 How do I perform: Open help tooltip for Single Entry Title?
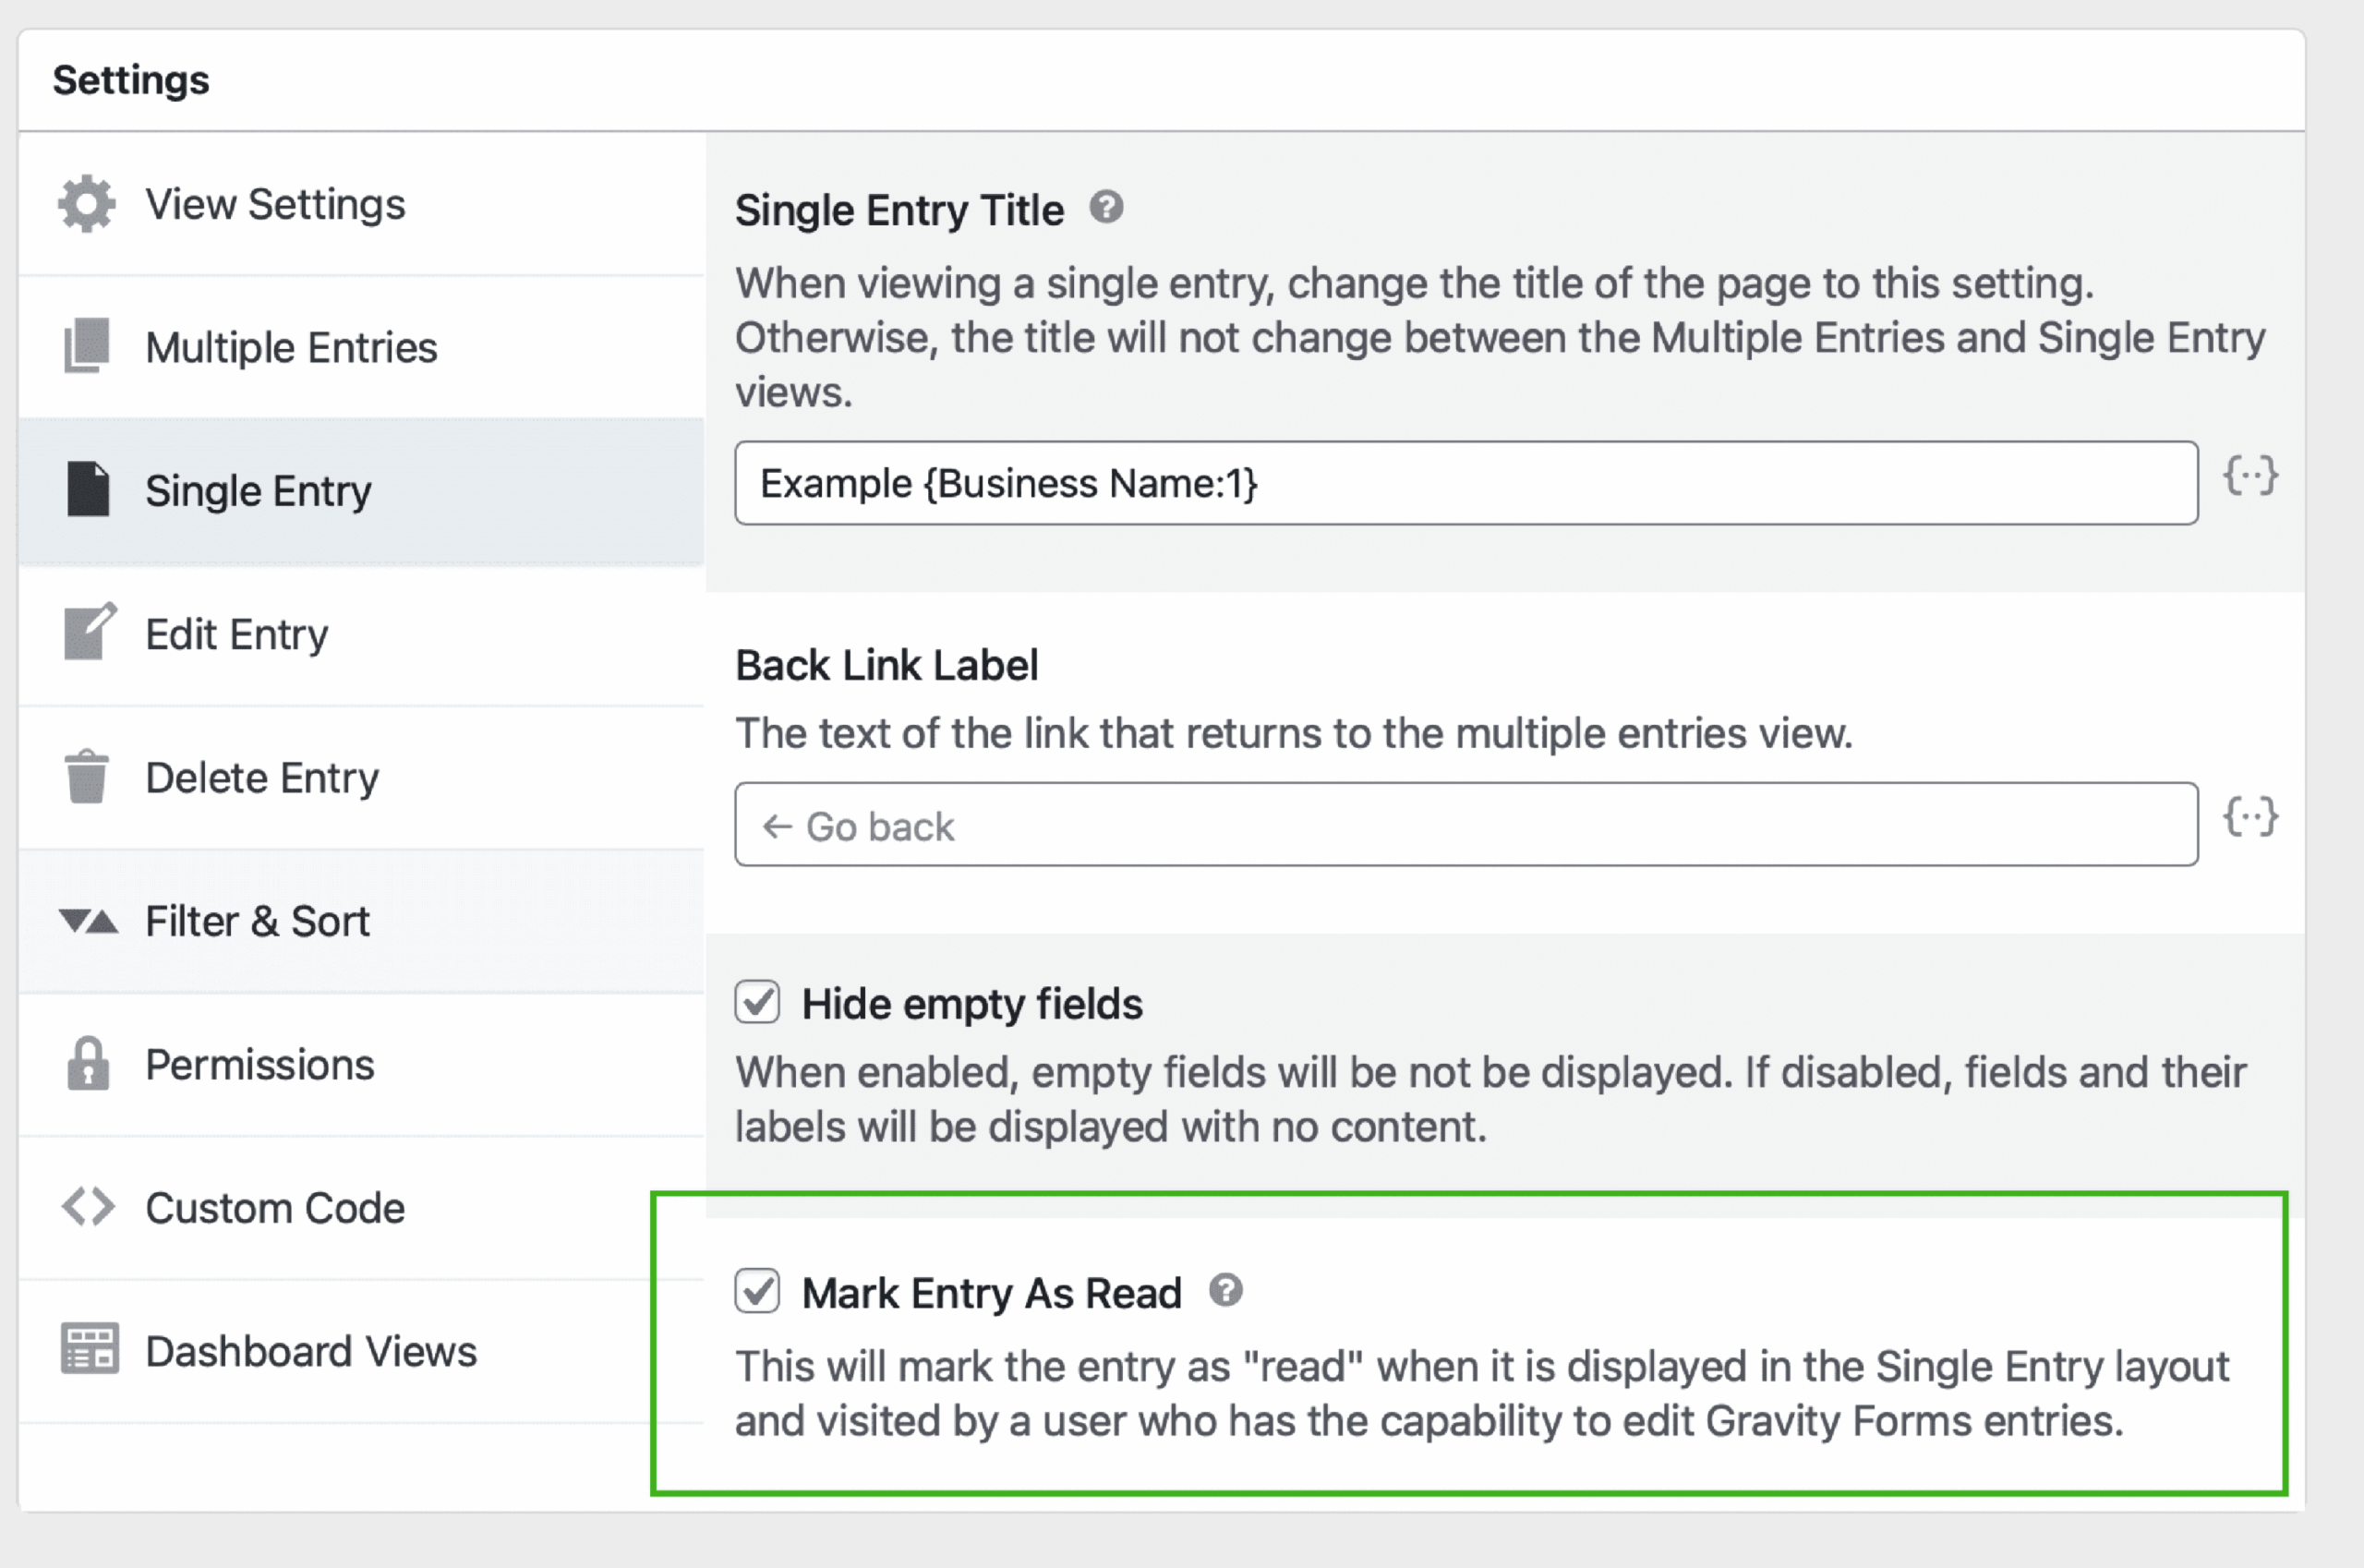pyautogui.click(x=1106, y=208)
